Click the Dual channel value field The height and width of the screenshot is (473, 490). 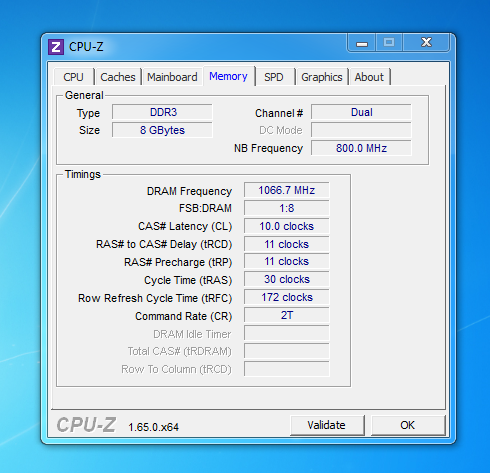point(361,112)
